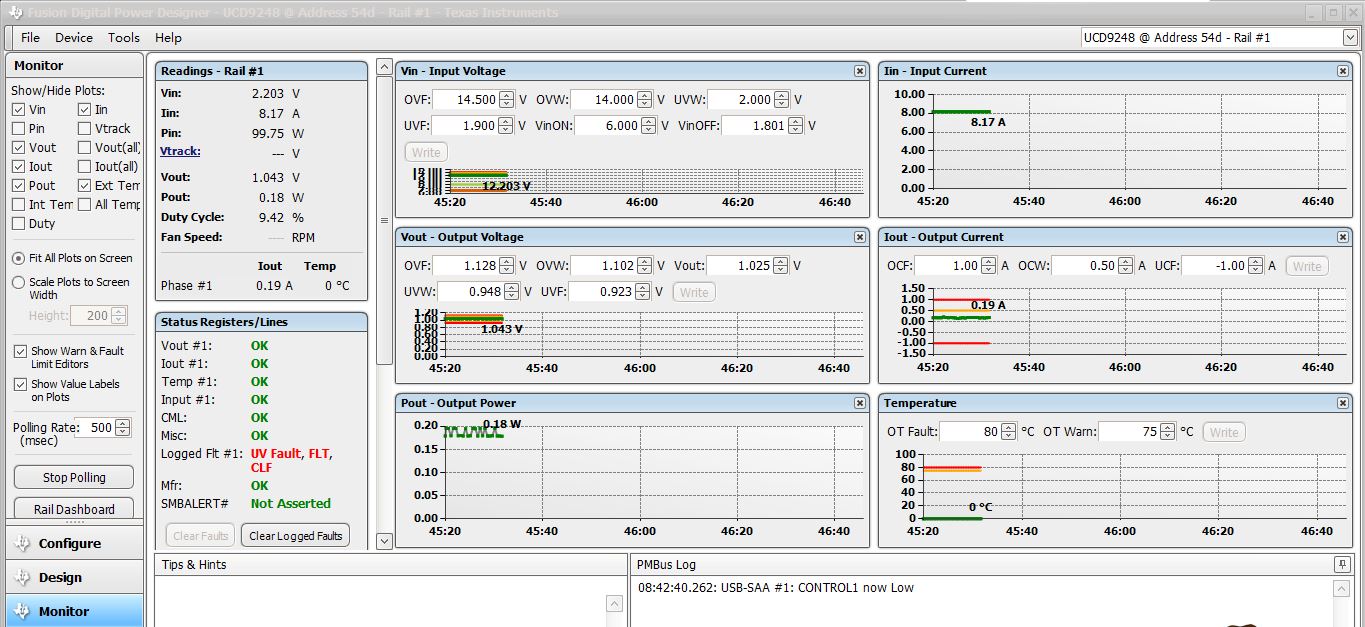Click Vin OVF 14.500 stepper arrows
This screenshot has width=1365, height=627.
coord(506,100)
